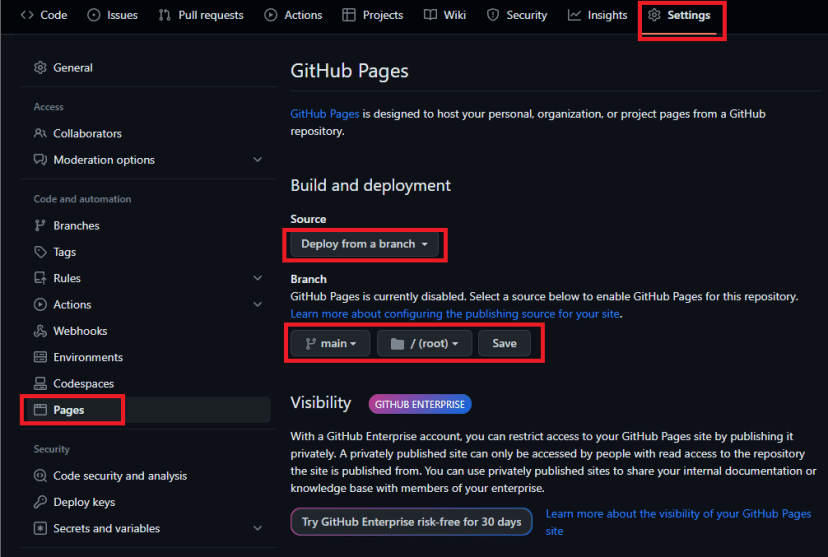
Task: Open Learn more about configuring publishing source link
Action: pyautogui.click(x=455, y=314)
